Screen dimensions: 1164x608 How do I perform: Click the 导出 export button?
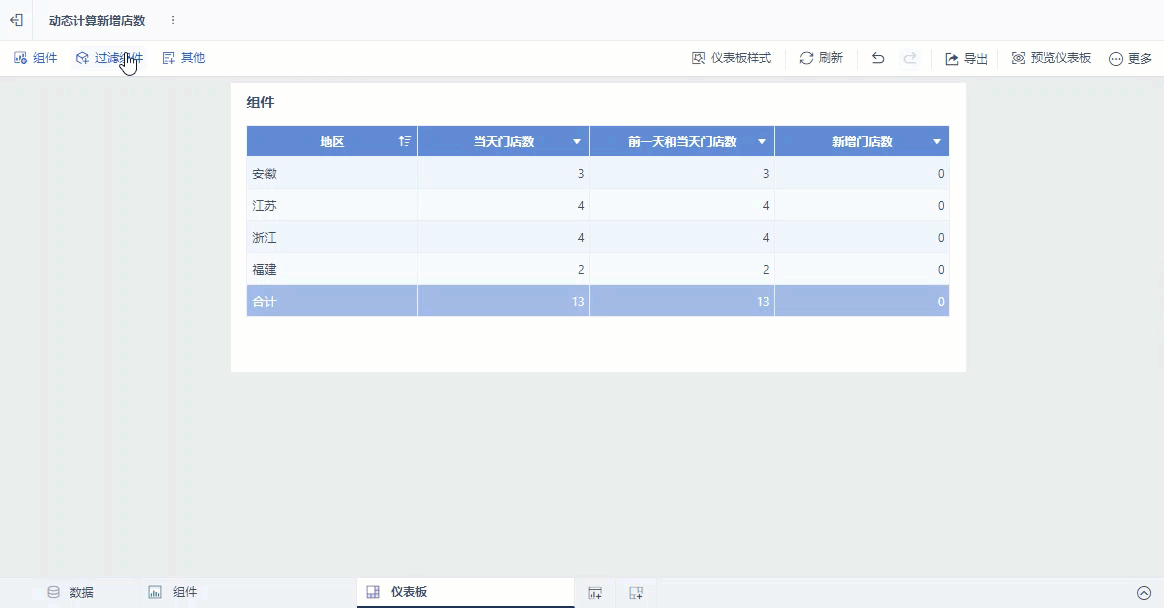point(966,58)
